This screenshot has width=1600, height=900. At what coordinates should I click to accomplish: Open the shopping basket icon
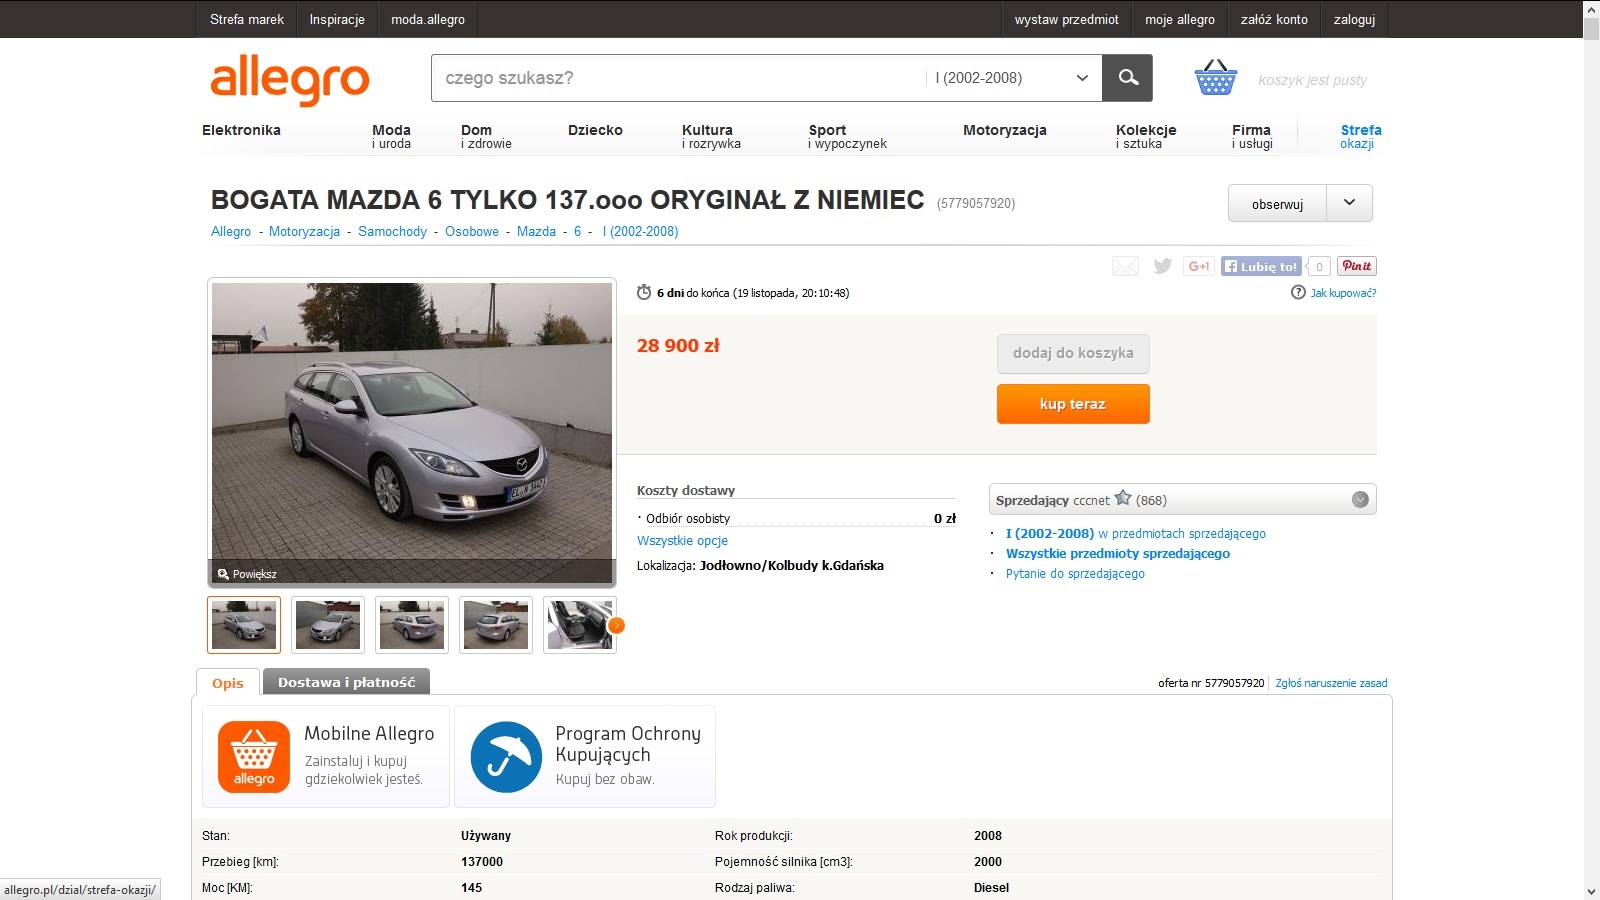click(x=1216, y=78)
